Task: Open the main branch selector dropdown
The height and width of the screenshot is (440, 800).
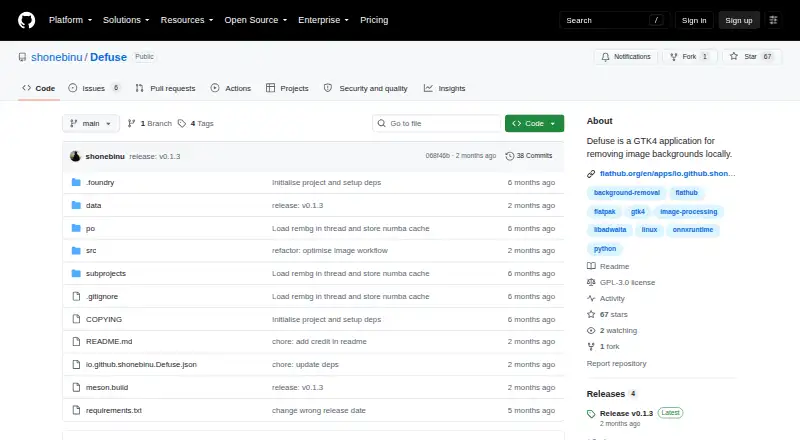Action: [91, 124]
